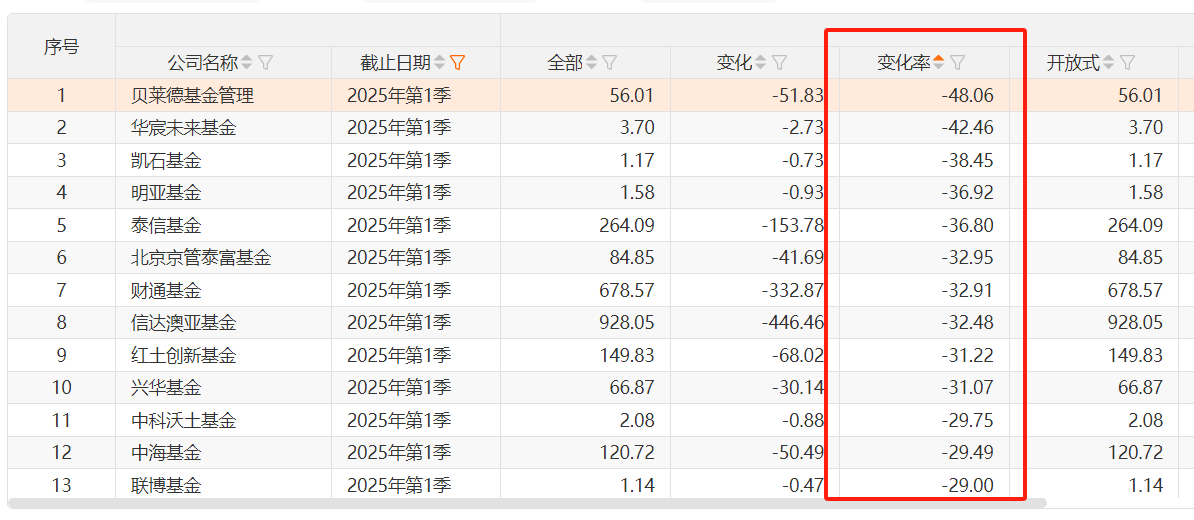The image size is (1194, 520).
Task: Sort by 变化 column arrows
Action: 761,63
